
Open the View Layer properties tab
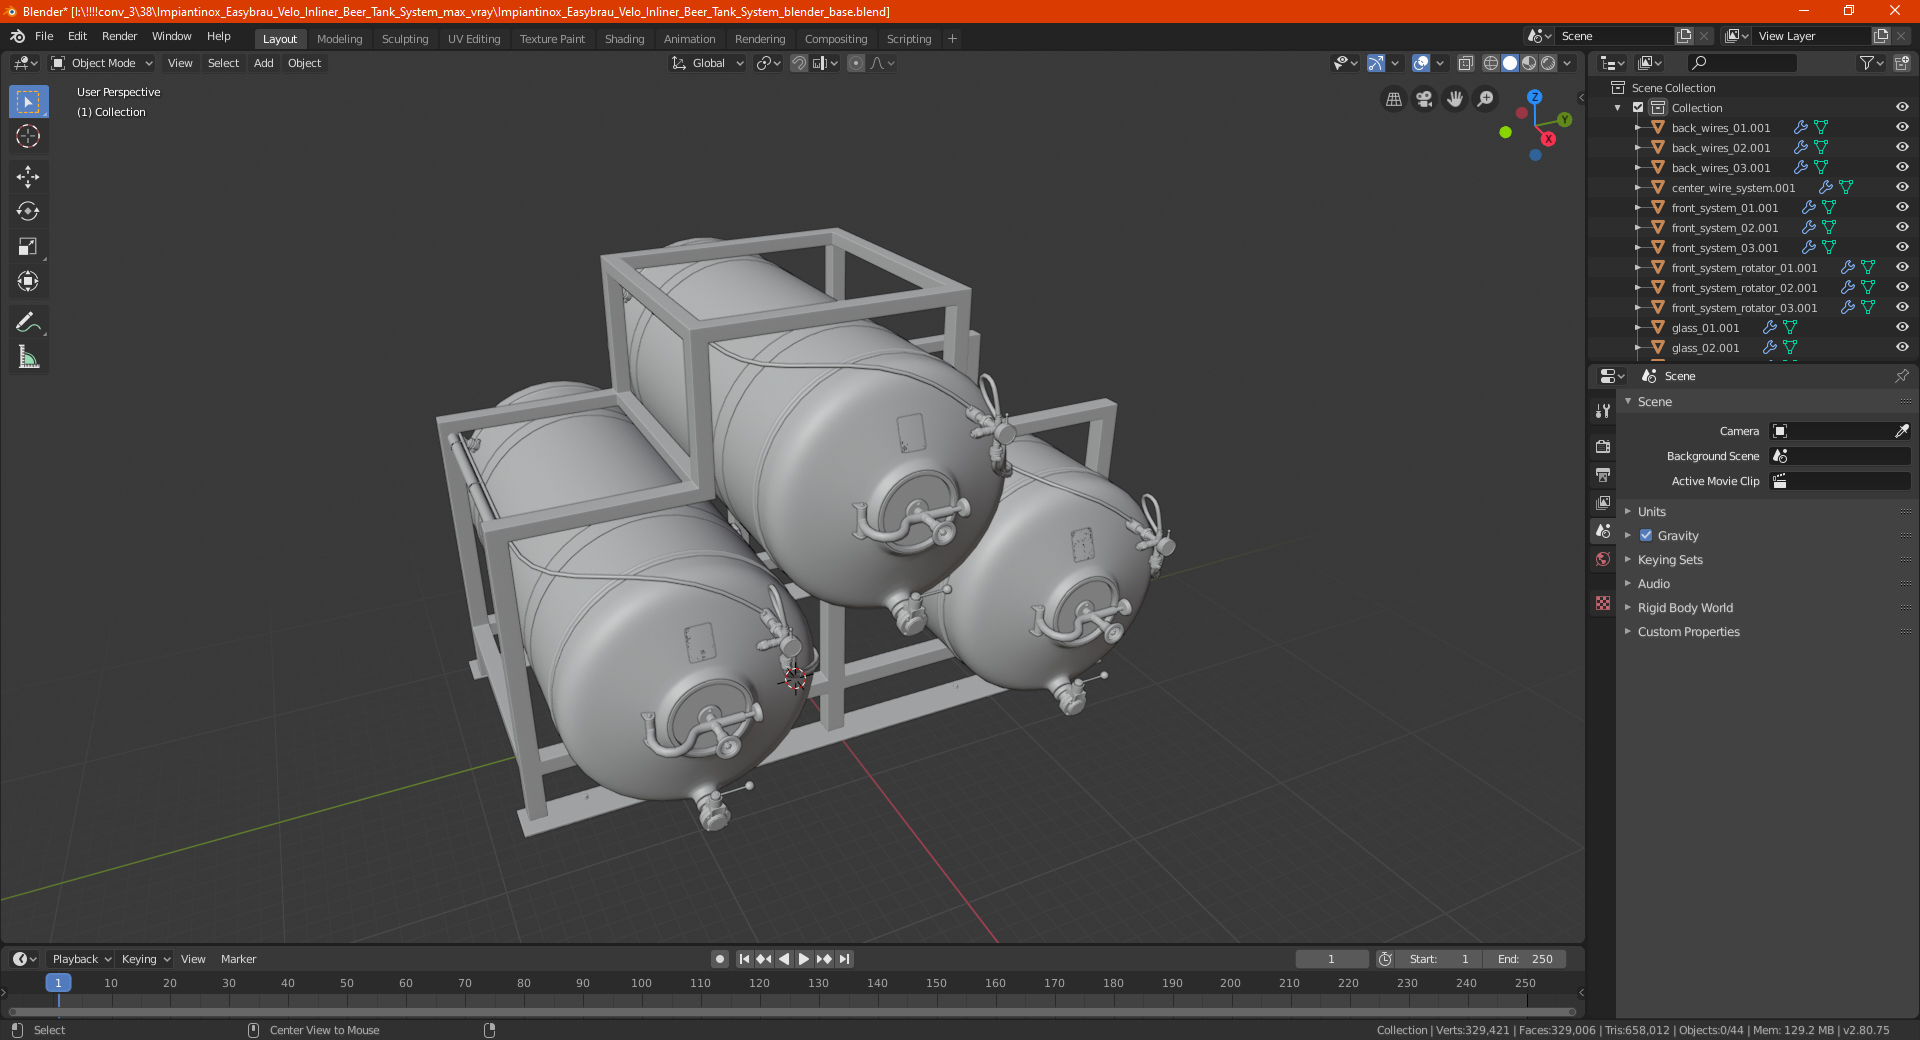click(1603, 502)
